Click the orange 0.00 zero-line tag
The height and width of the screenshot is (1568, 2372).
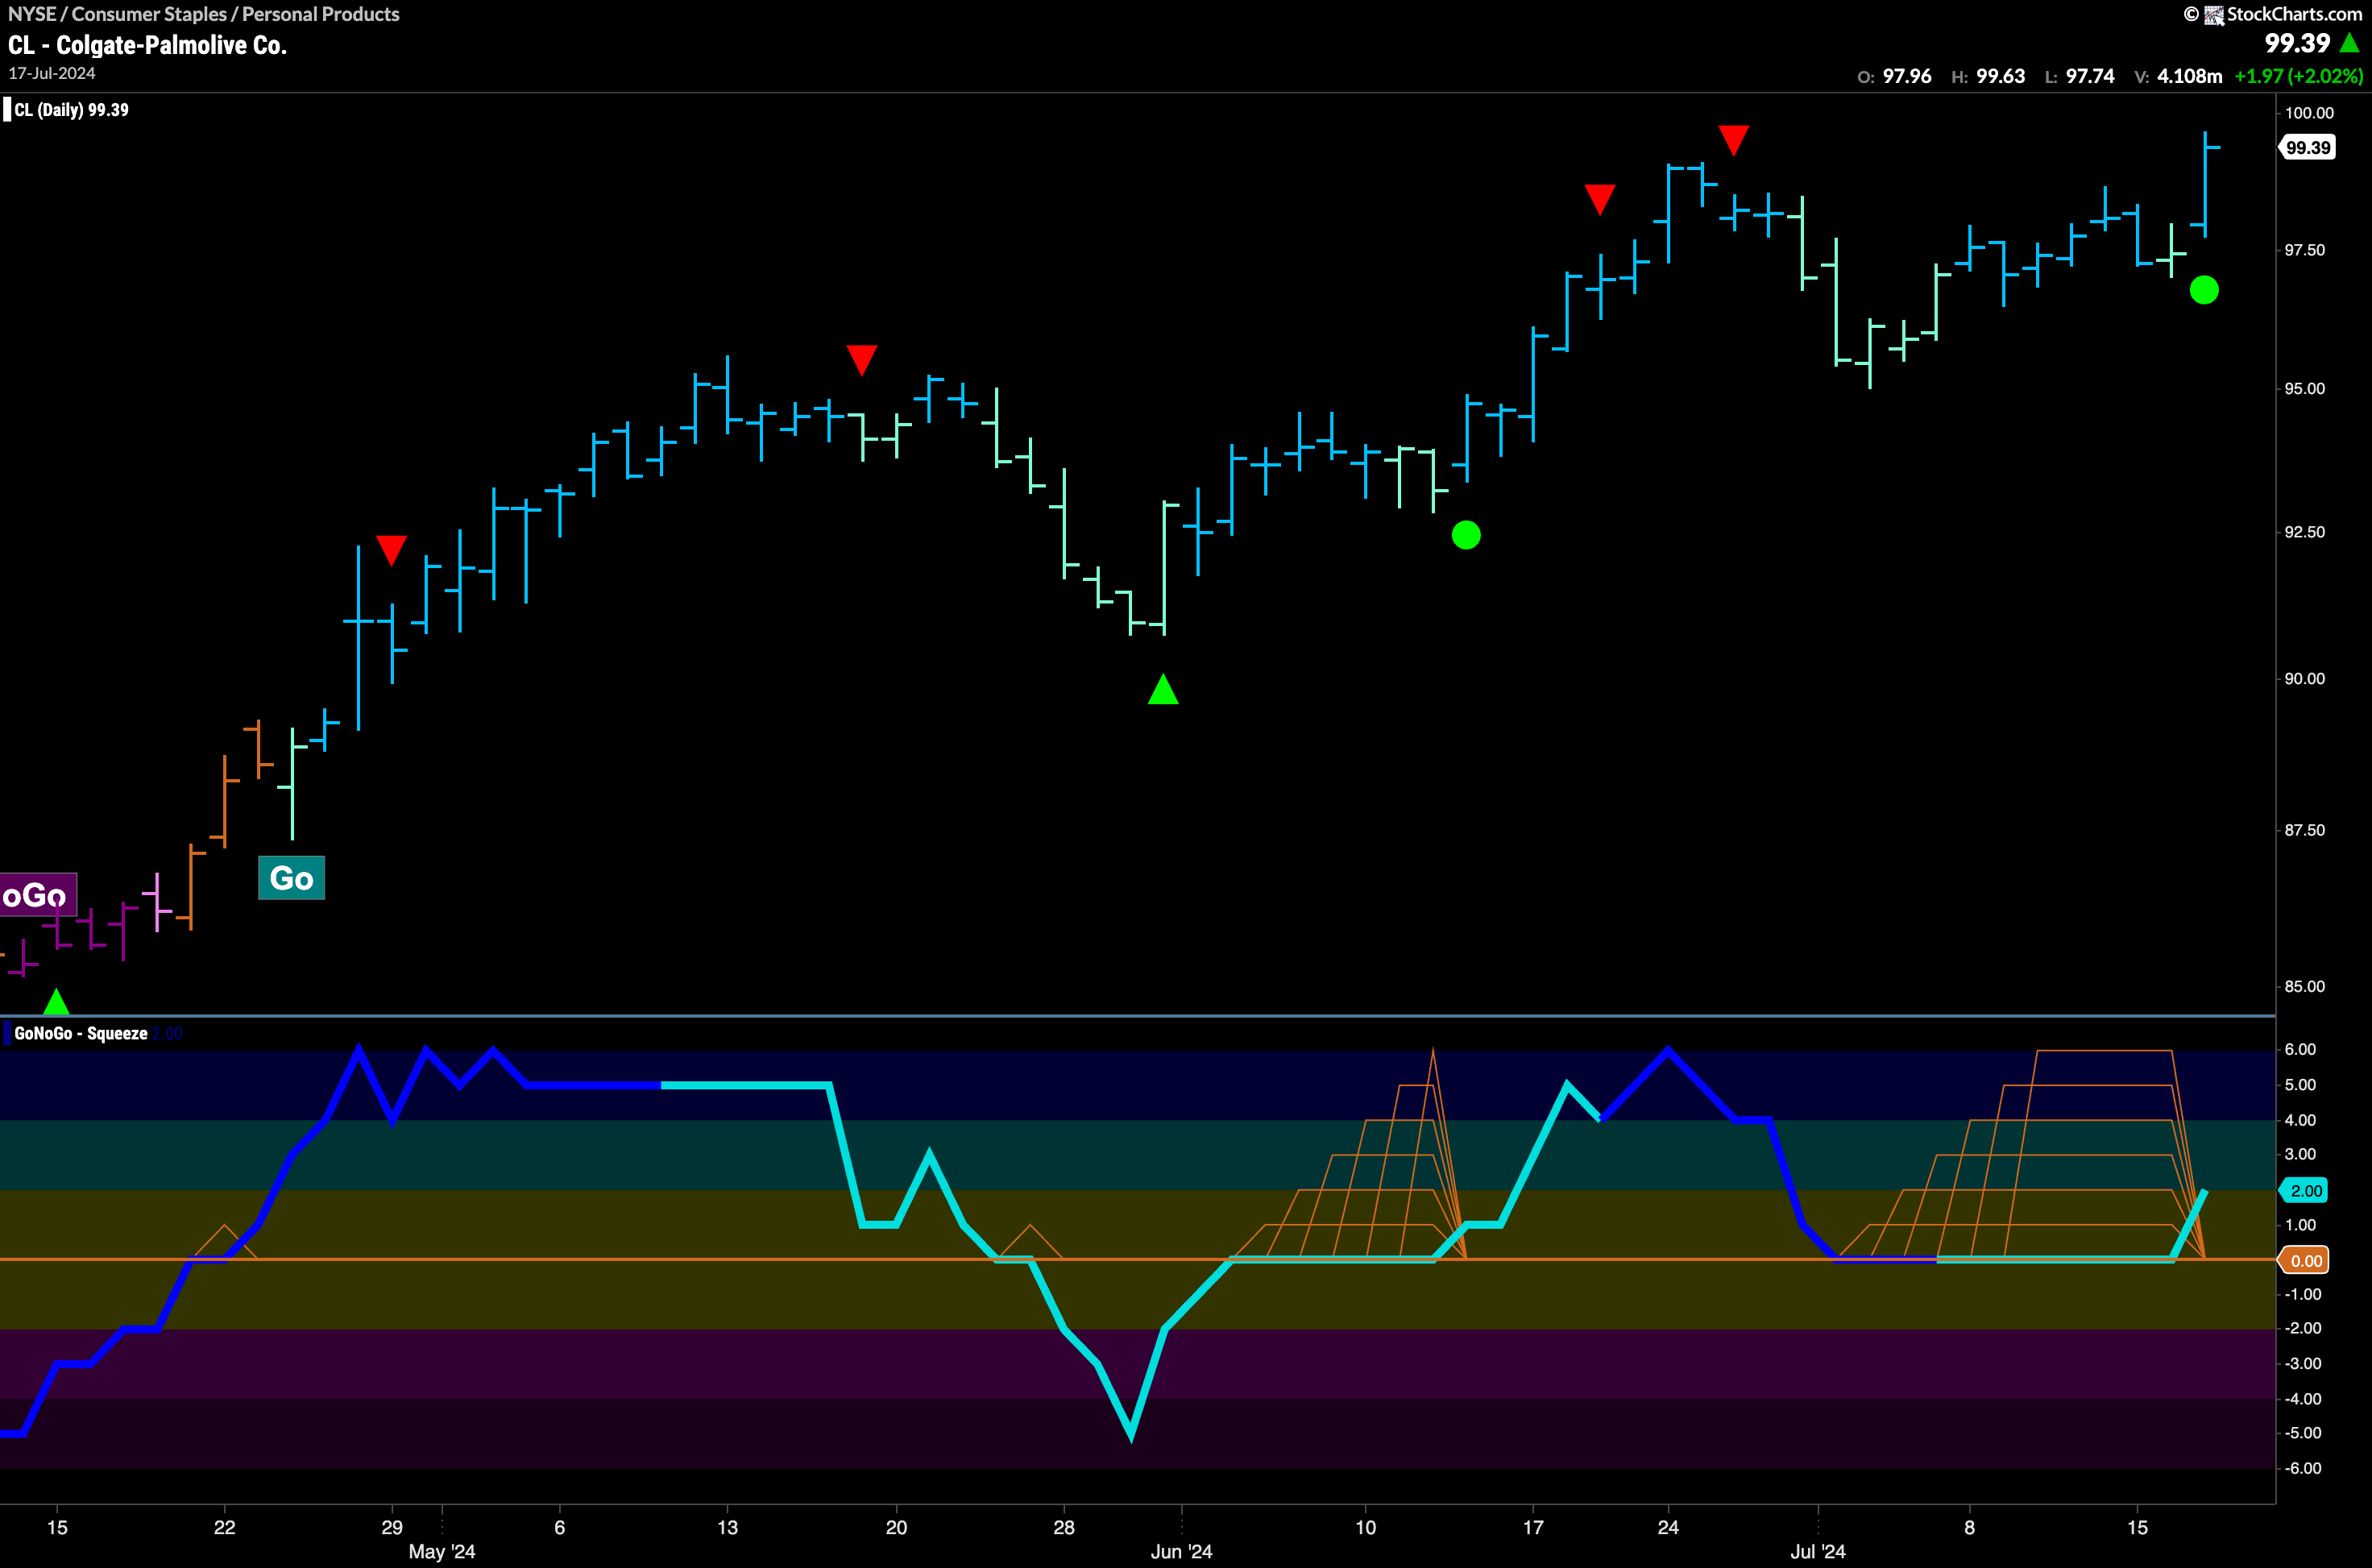[x=2304, y=1260]
